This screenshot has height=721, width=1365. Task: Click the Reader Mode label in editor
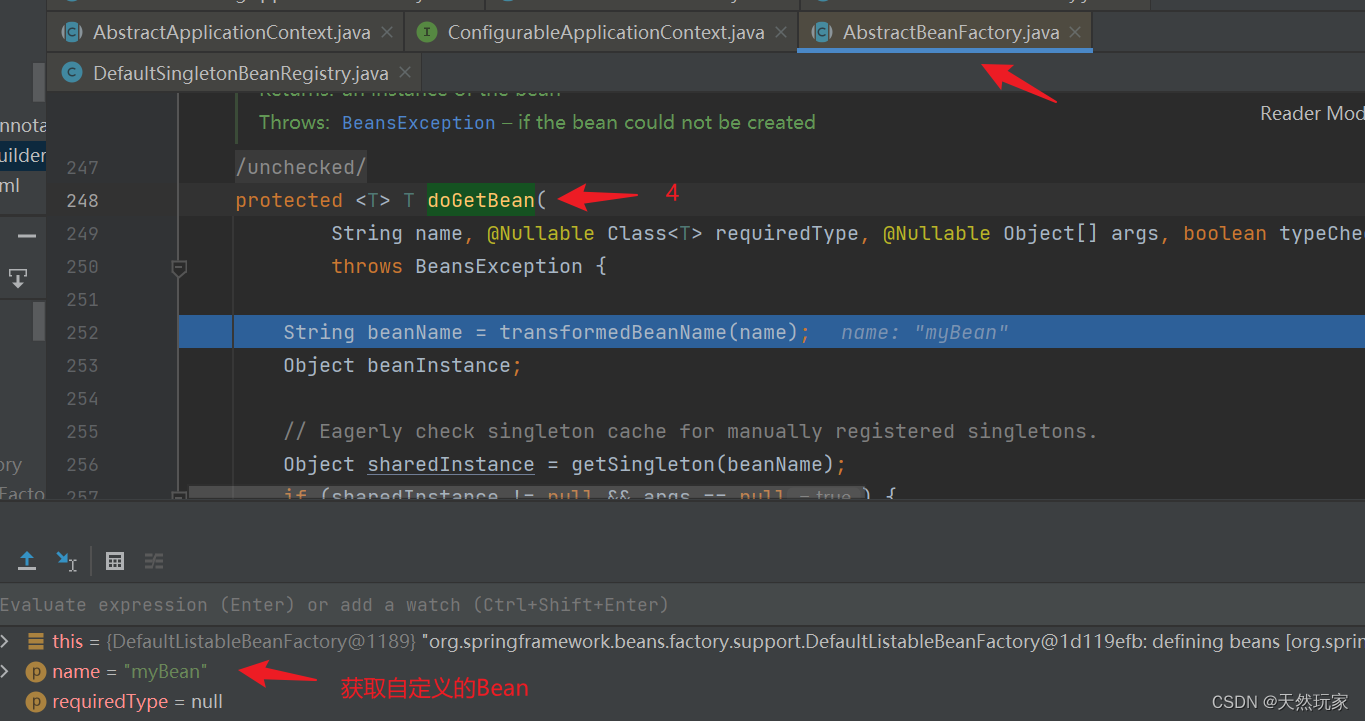1312,114
